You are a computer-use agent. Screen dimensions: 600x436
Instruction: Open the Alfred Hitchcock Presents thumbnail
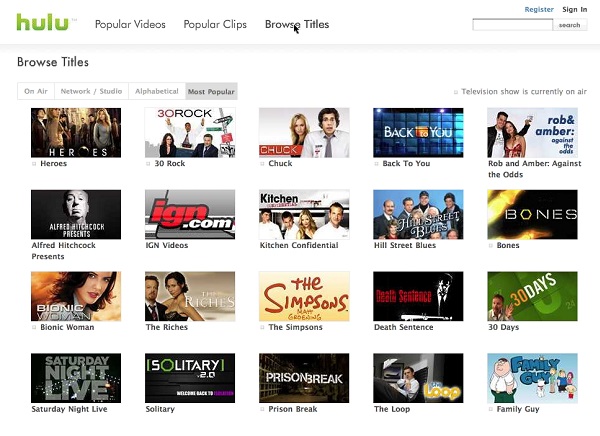pos(76,214)
